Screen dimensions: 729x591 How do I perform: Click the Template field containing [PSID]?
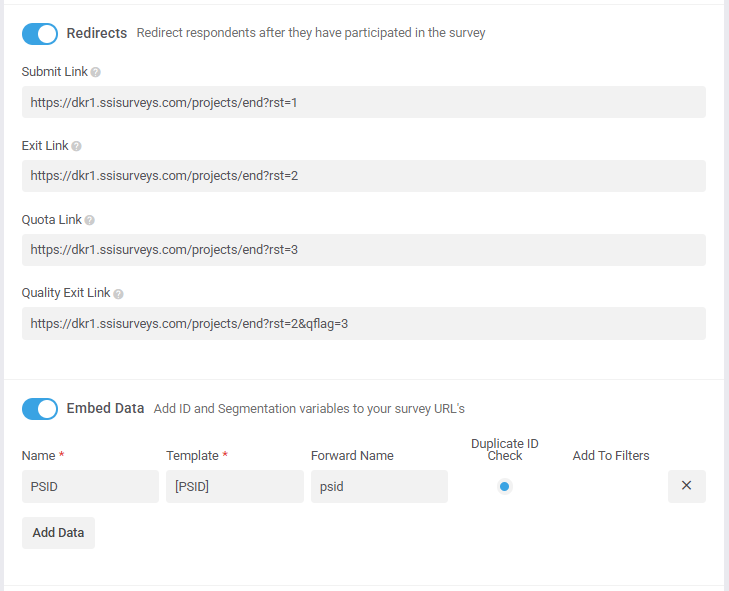point(235,486)
